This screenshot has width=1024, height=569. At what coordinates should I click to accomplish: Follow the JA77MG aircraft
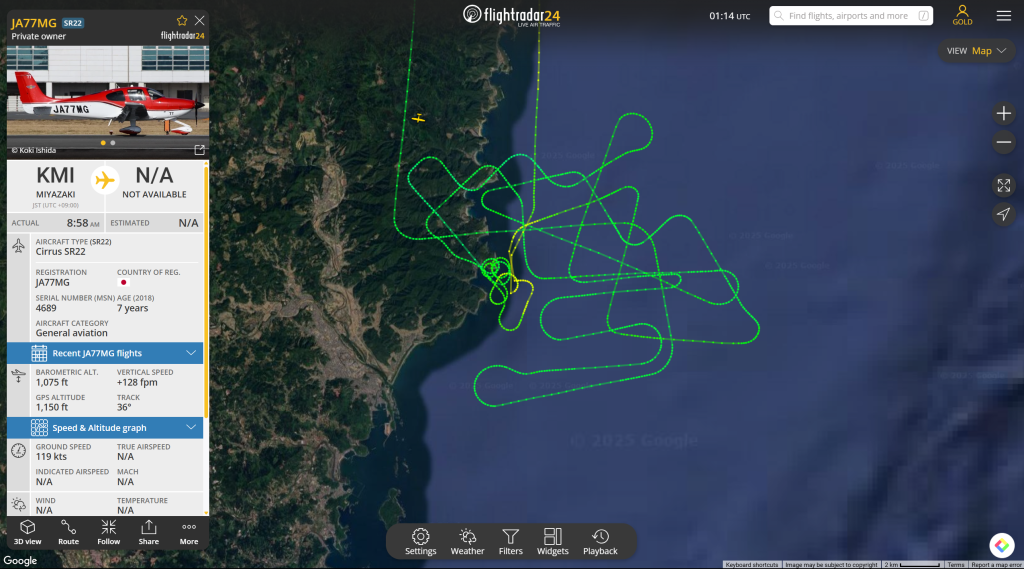coord(108,532)
